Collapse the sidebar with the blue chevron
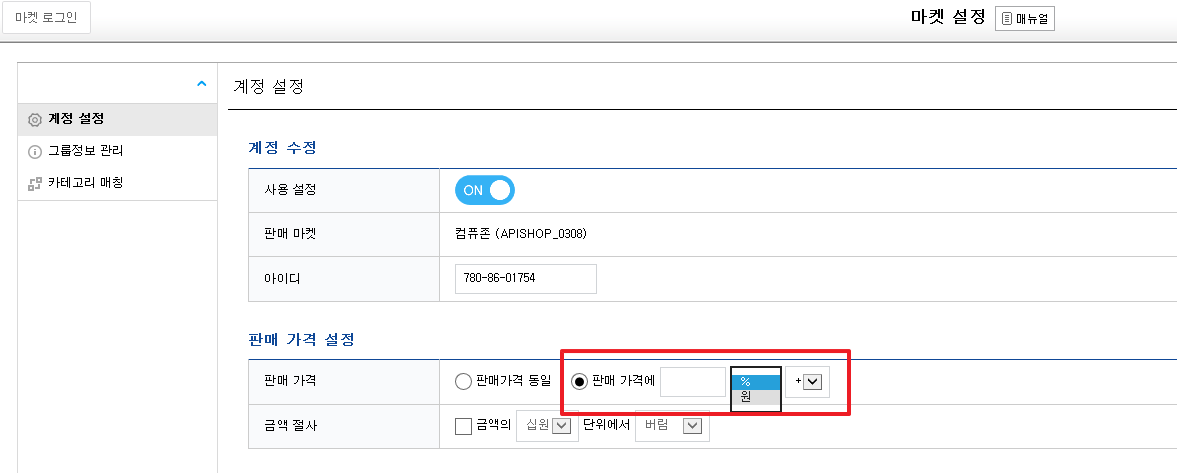The height and width of the screenshot is (473, 1177). [201, 83]
